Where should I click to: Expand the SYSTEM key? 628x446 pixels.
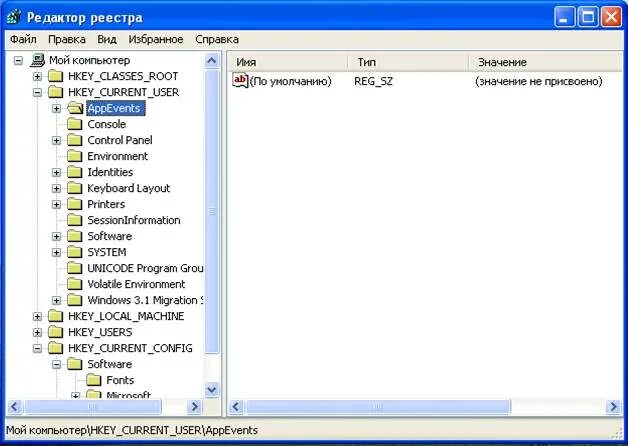[x=56, y=252]
